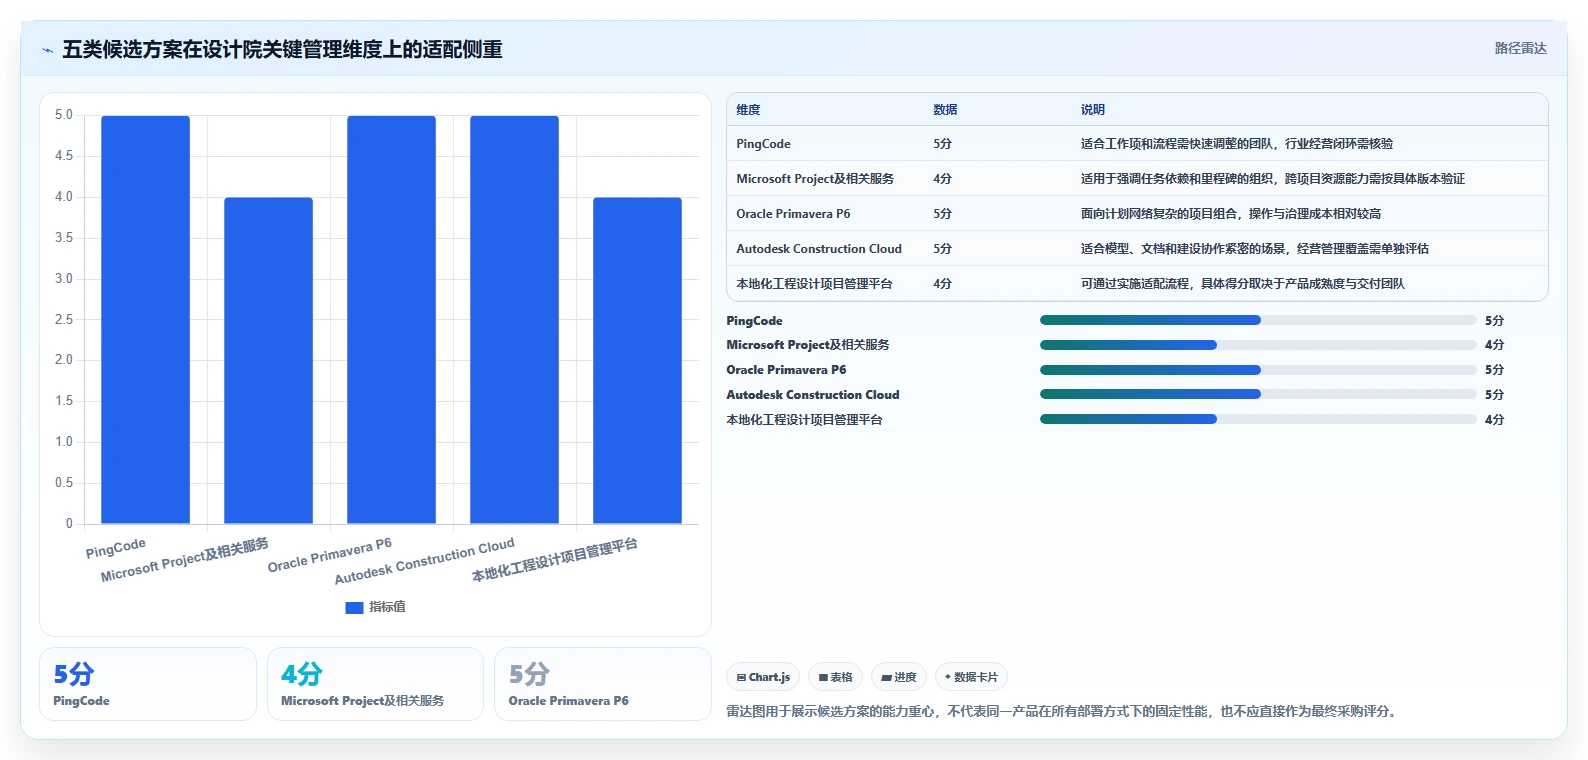This screenshot has height=760, width=1588.
Task: Click the Autodesk Construction Cloud chart bar
Action: [514, 320]
